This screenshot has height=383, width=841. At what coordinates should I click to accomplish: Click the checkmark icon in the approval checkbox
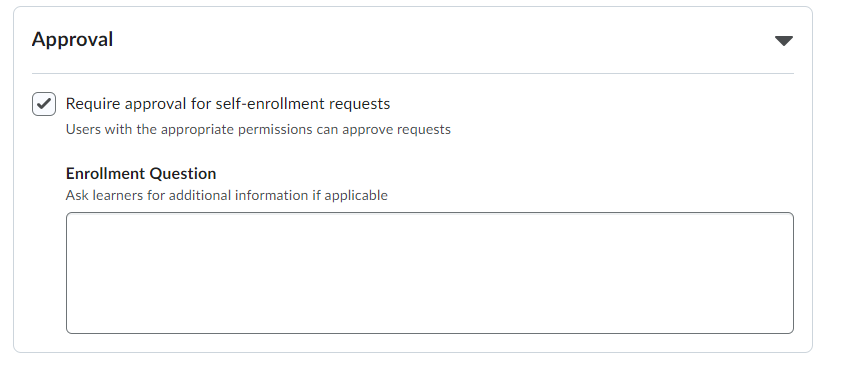point(44,104)
